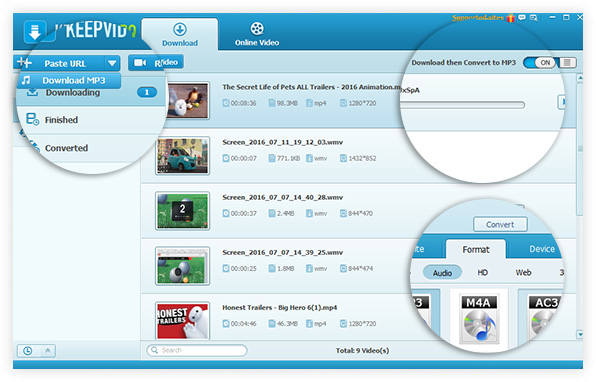This screenshot has height=382, width=596.
Task: Select 'Honest Trailers - Big Hero 6(1).mp4' name
Action: click(x=279, y=308)
